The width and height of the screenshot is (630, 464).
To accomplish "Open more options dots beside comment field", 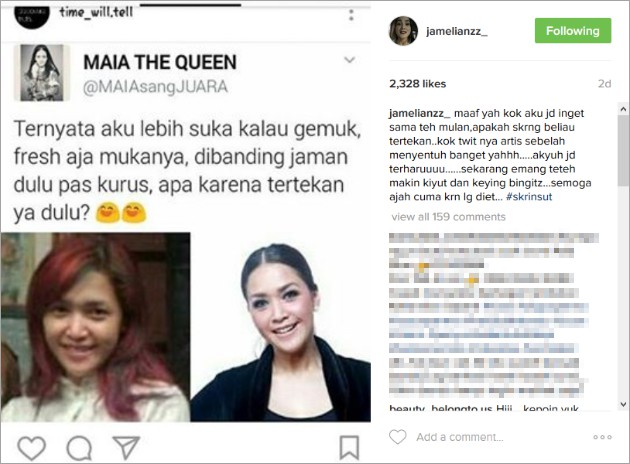I will (602, 437).
